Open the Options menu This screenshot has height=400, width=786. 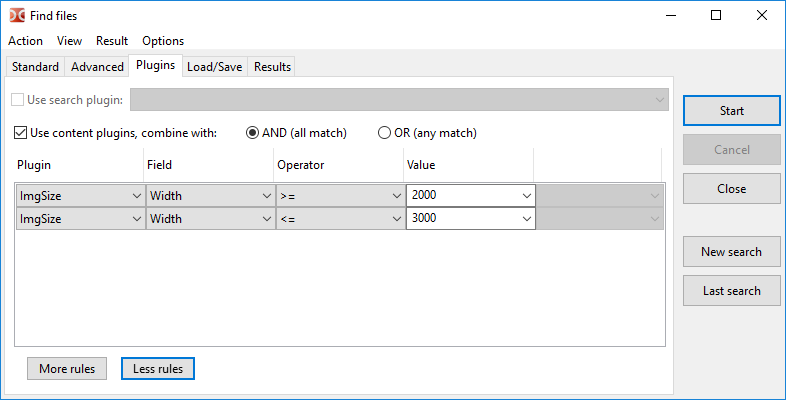[163, 41]
